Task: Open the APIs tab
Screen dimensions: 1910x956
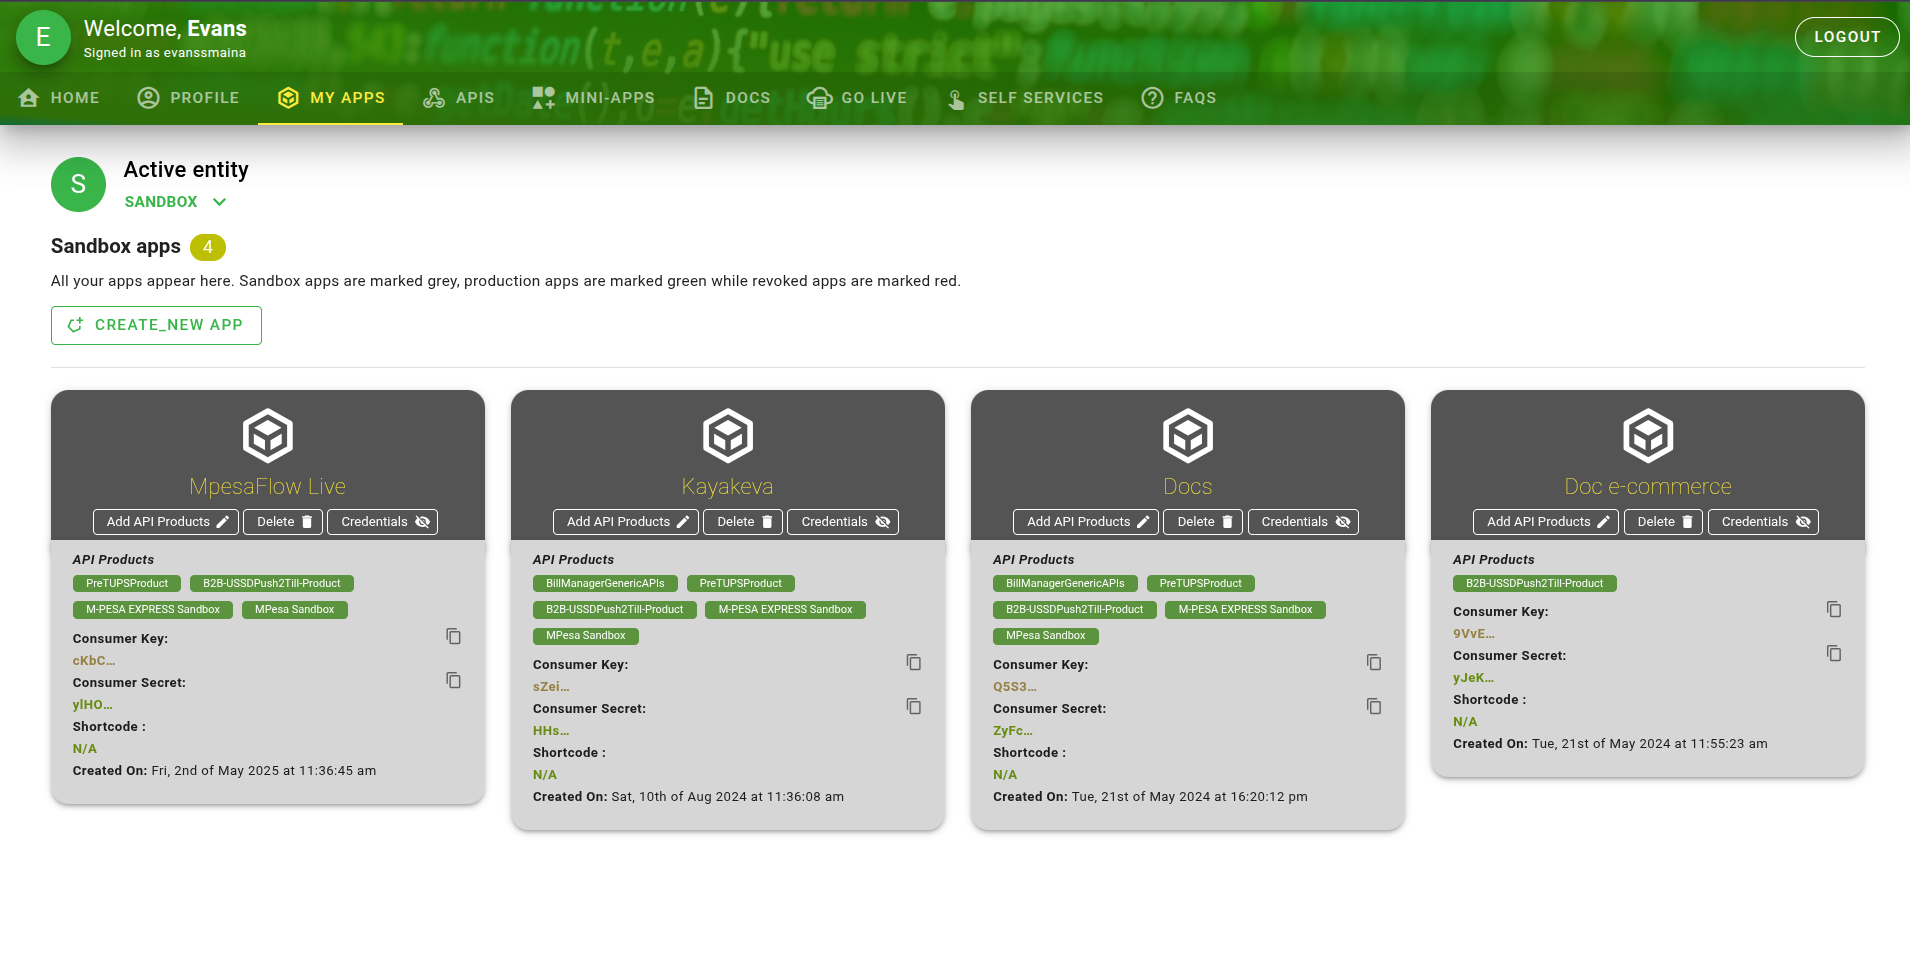Action: click(x=458, y=98)
